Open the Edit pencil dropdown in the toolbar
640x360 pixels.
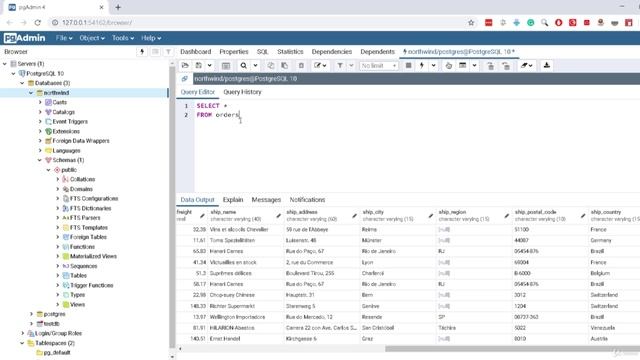320,65
